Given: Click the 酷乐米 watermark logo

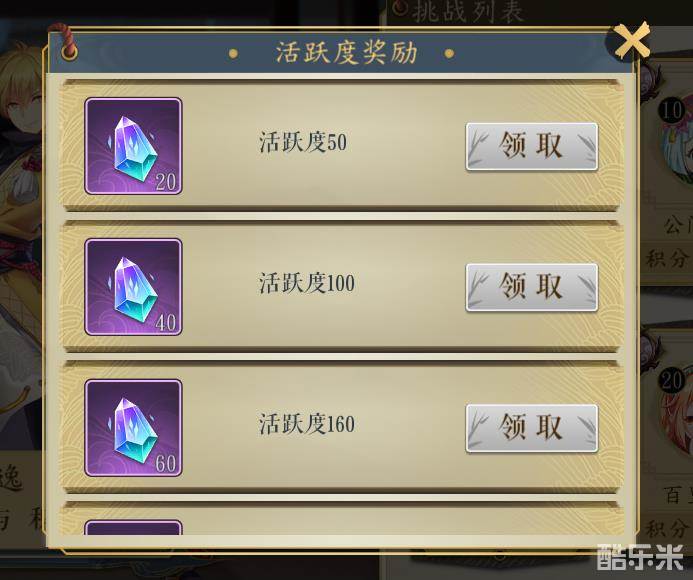Looking at the screenshot, I should pyautogui.click(x=640, y=557).
